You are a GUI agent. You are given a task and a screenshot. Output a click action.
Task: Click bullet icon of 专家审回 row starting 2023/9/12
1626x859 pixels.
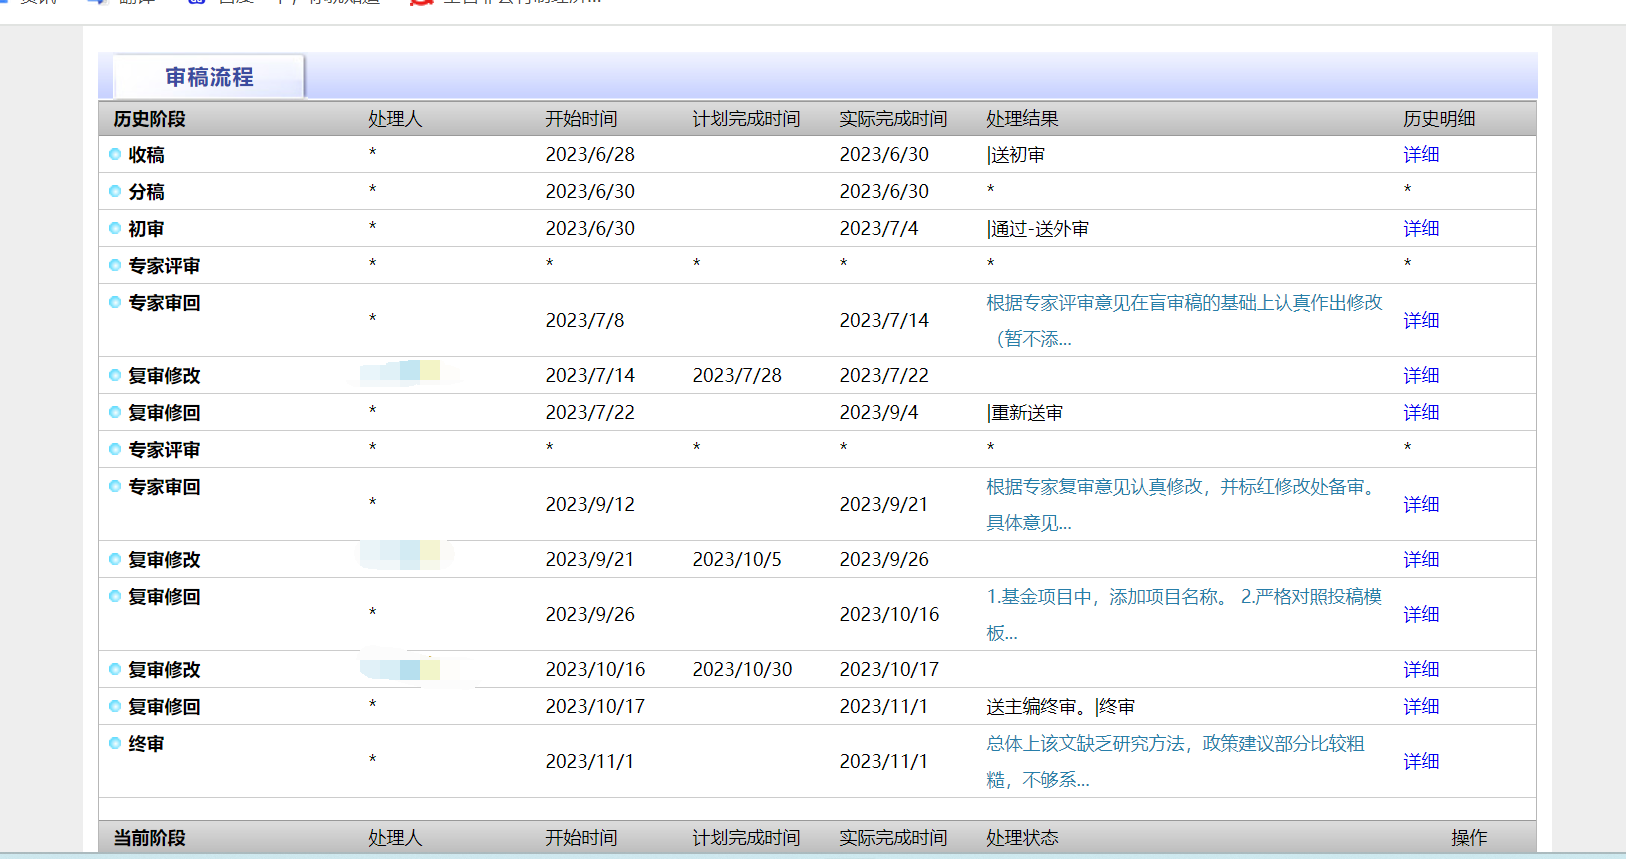tap(115, 486)
